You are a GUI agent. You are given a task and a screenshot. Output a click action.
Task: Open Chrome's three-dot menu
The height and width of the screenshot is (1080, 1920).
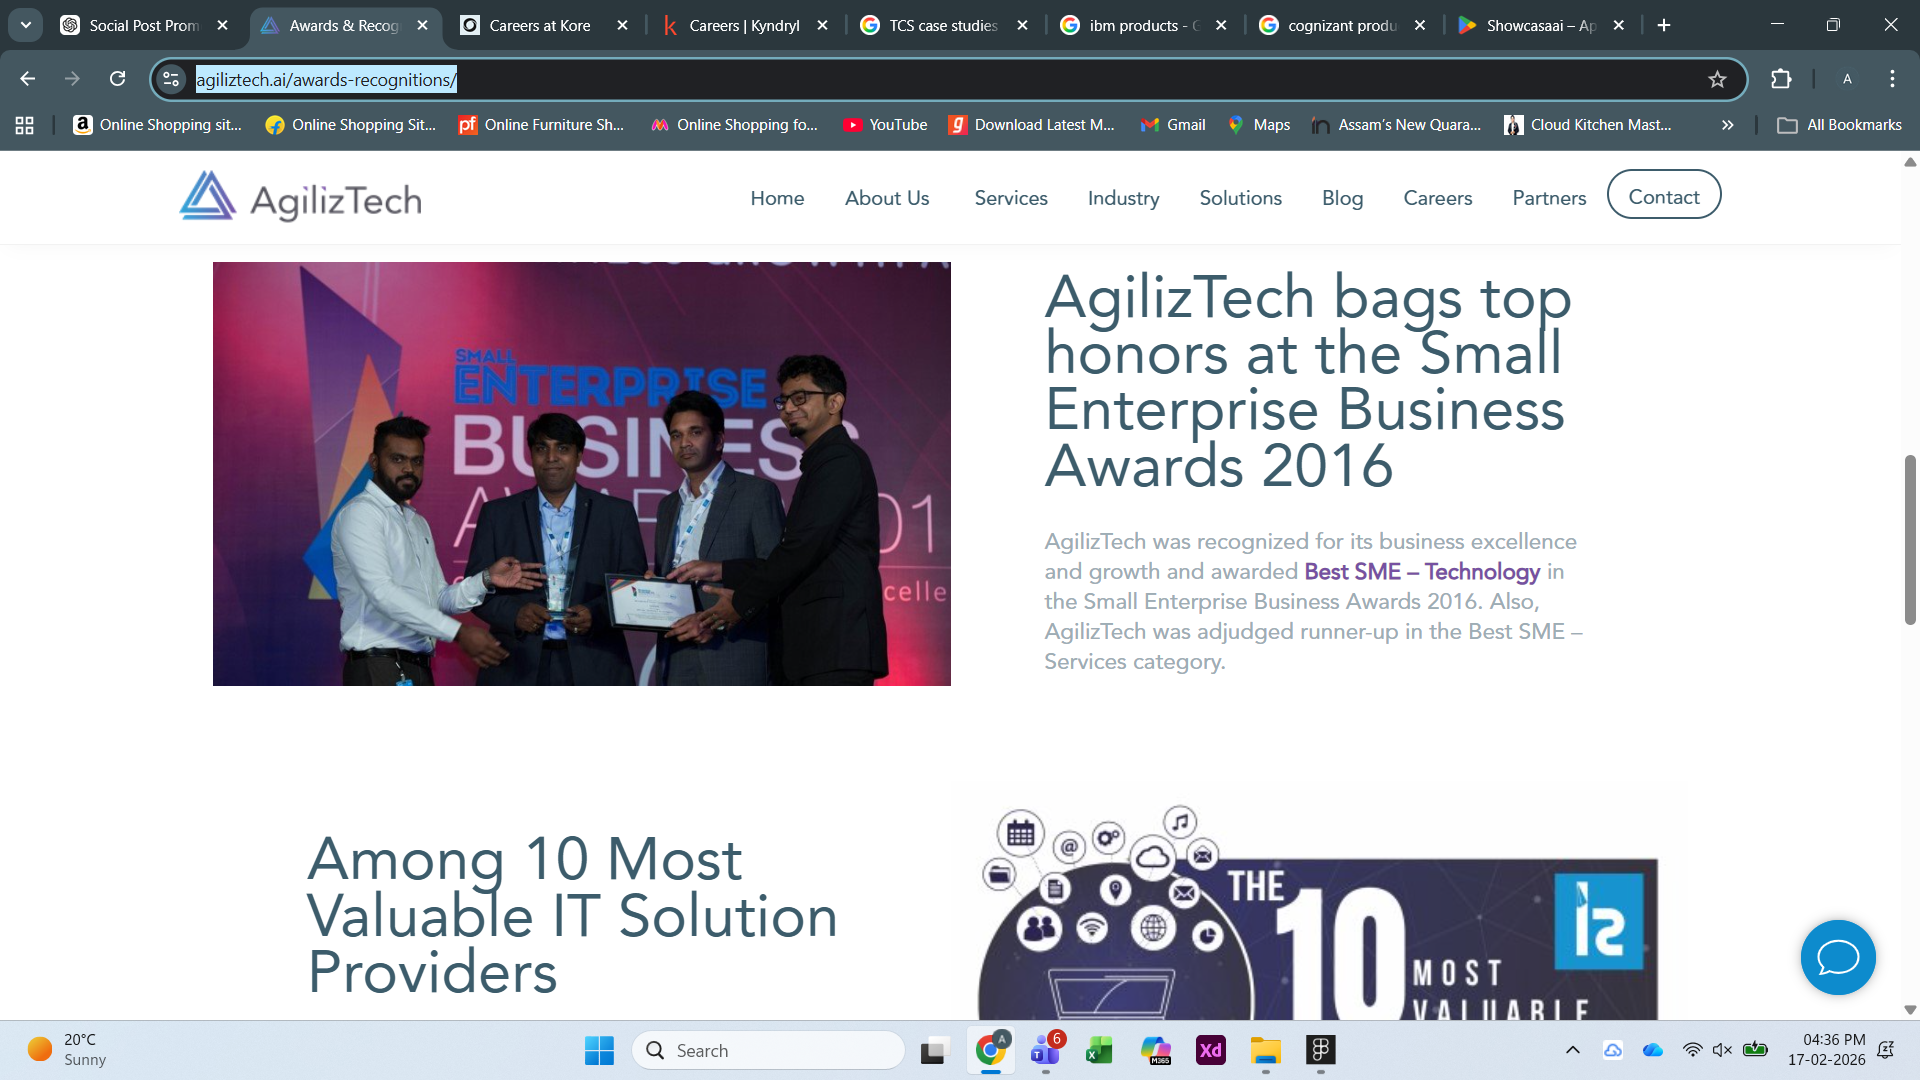coord(1892,78)
